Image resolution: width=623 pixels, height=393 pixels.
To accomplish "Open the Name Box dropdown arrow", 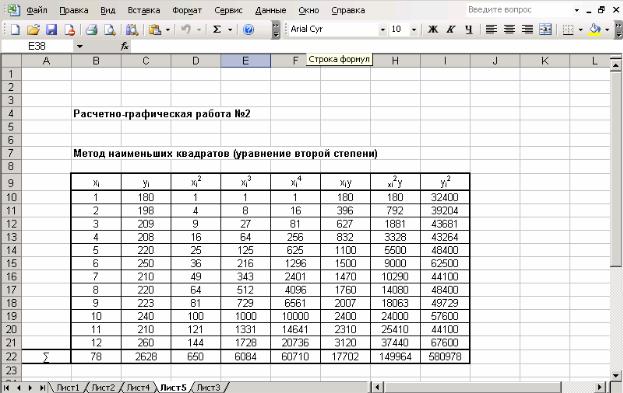I will click(79, 46).
